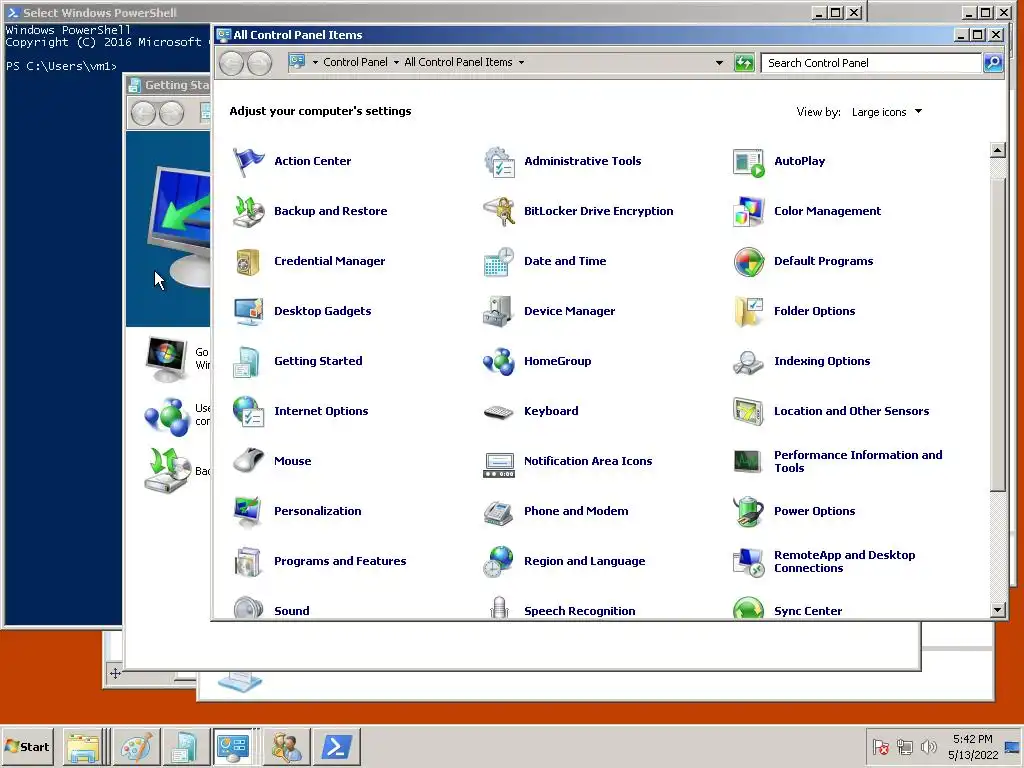
Task: Click the Programs and Features icon
Action: pos(248,562)
